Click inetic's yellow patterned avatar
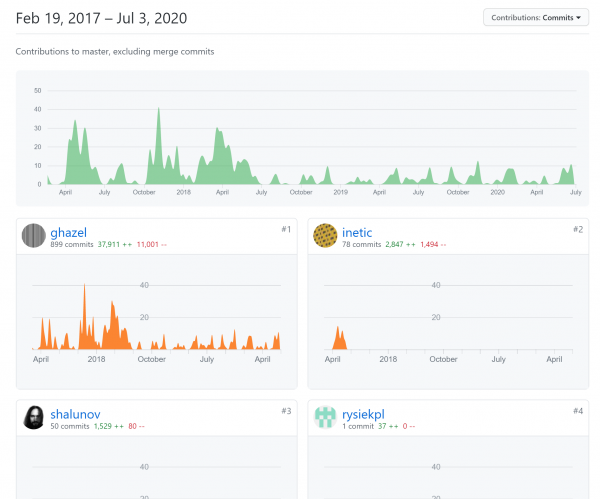Viewport: 600px width, 499px height. coord(325,235)
